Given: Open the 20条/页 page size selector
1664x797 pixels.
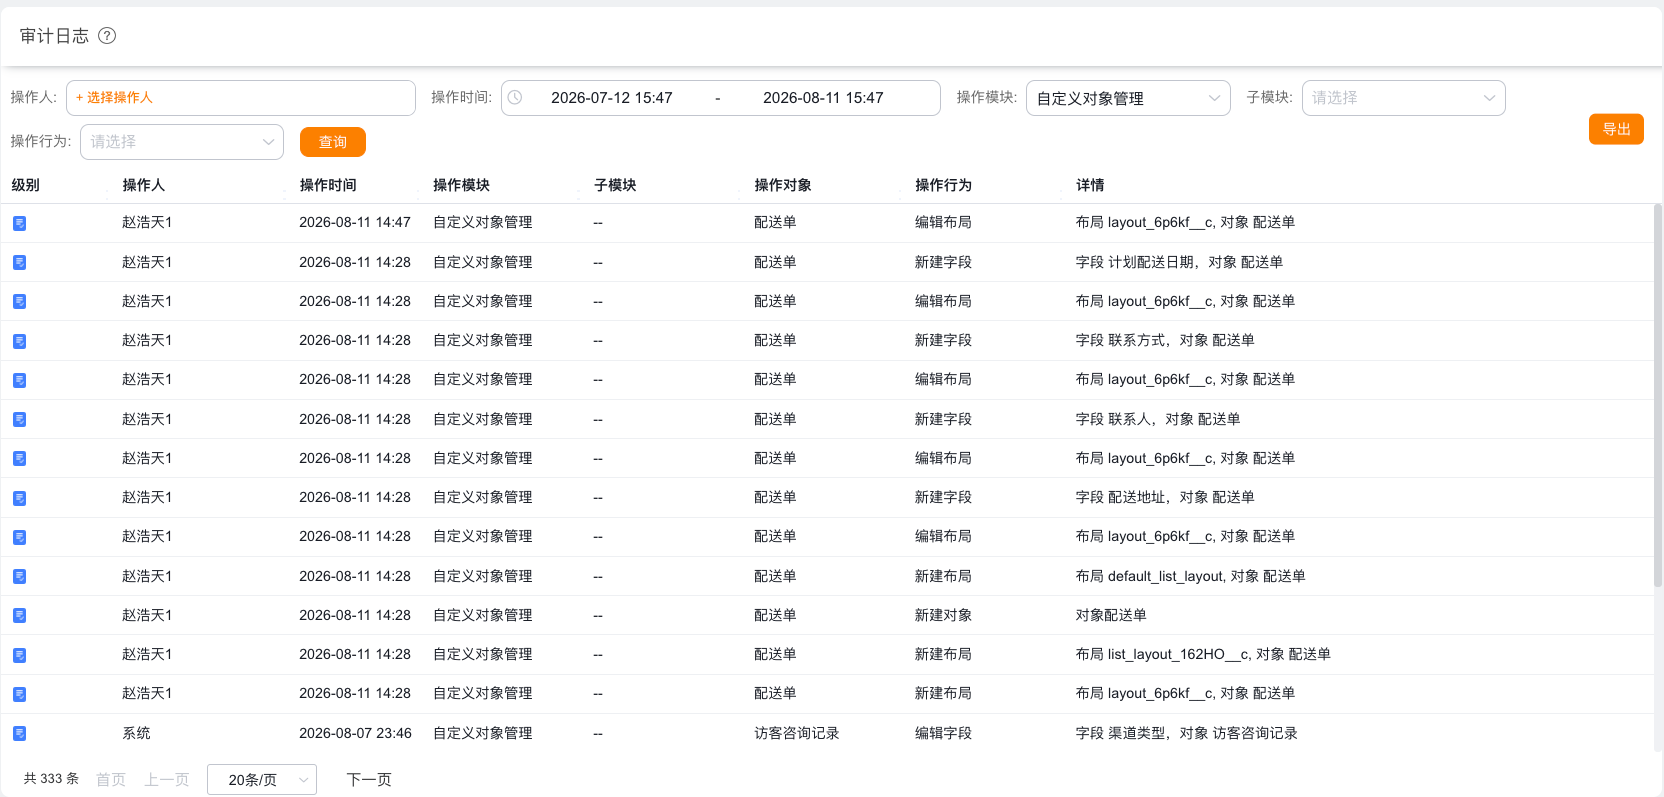Looking at the screenshot, I should (262, 780).
